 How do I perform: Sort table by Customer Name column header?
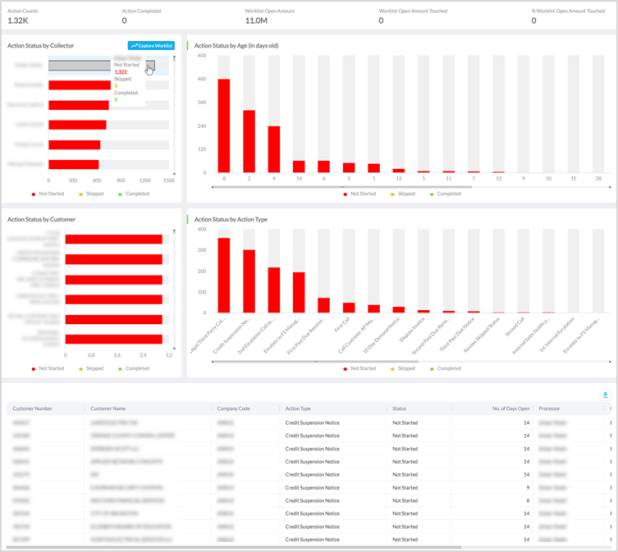tap(108, 409)
